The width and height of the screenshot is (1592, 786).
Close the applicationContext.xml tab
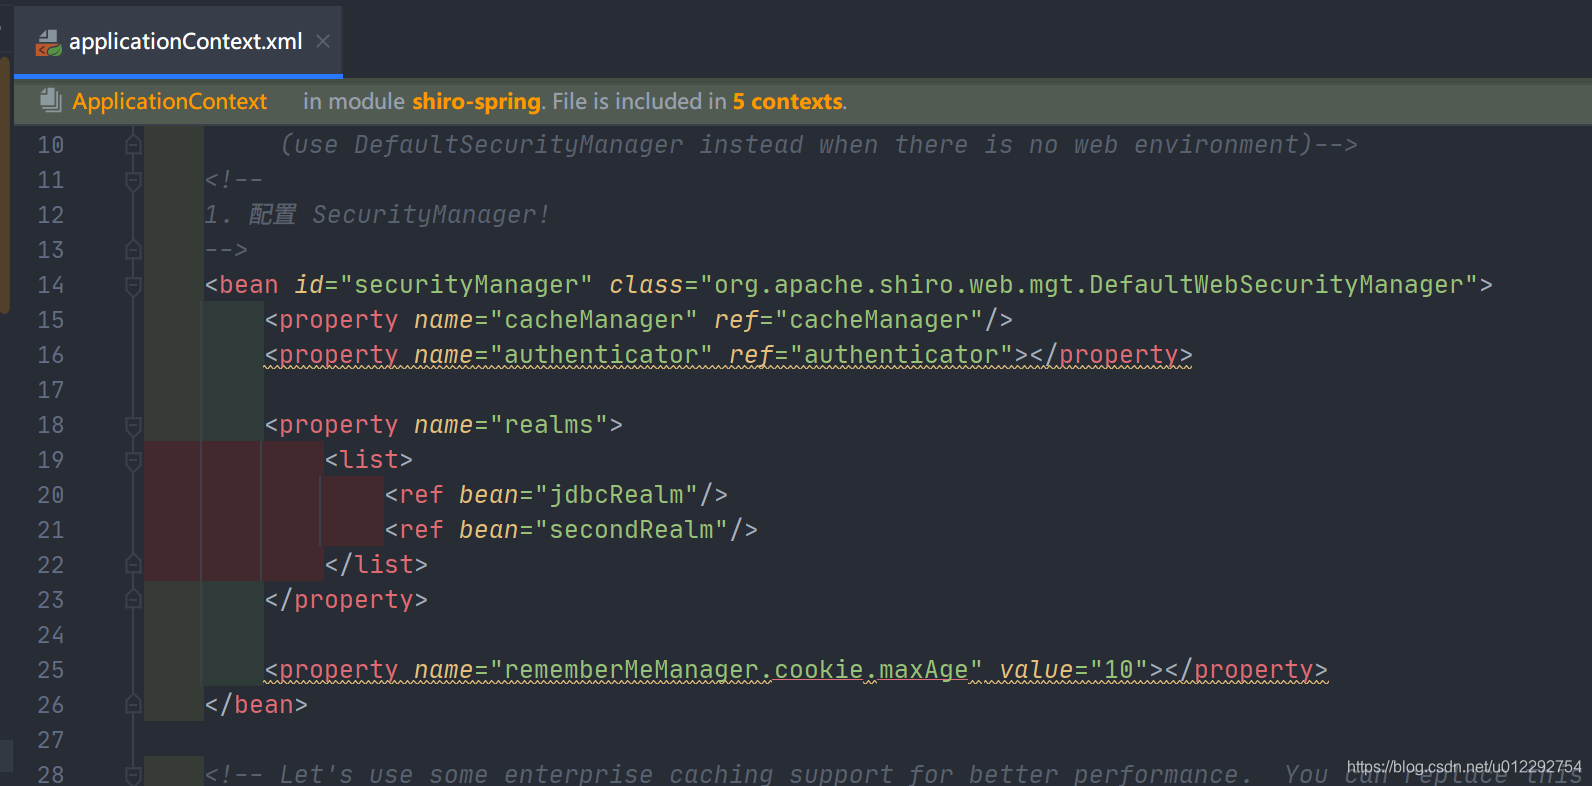323,41
